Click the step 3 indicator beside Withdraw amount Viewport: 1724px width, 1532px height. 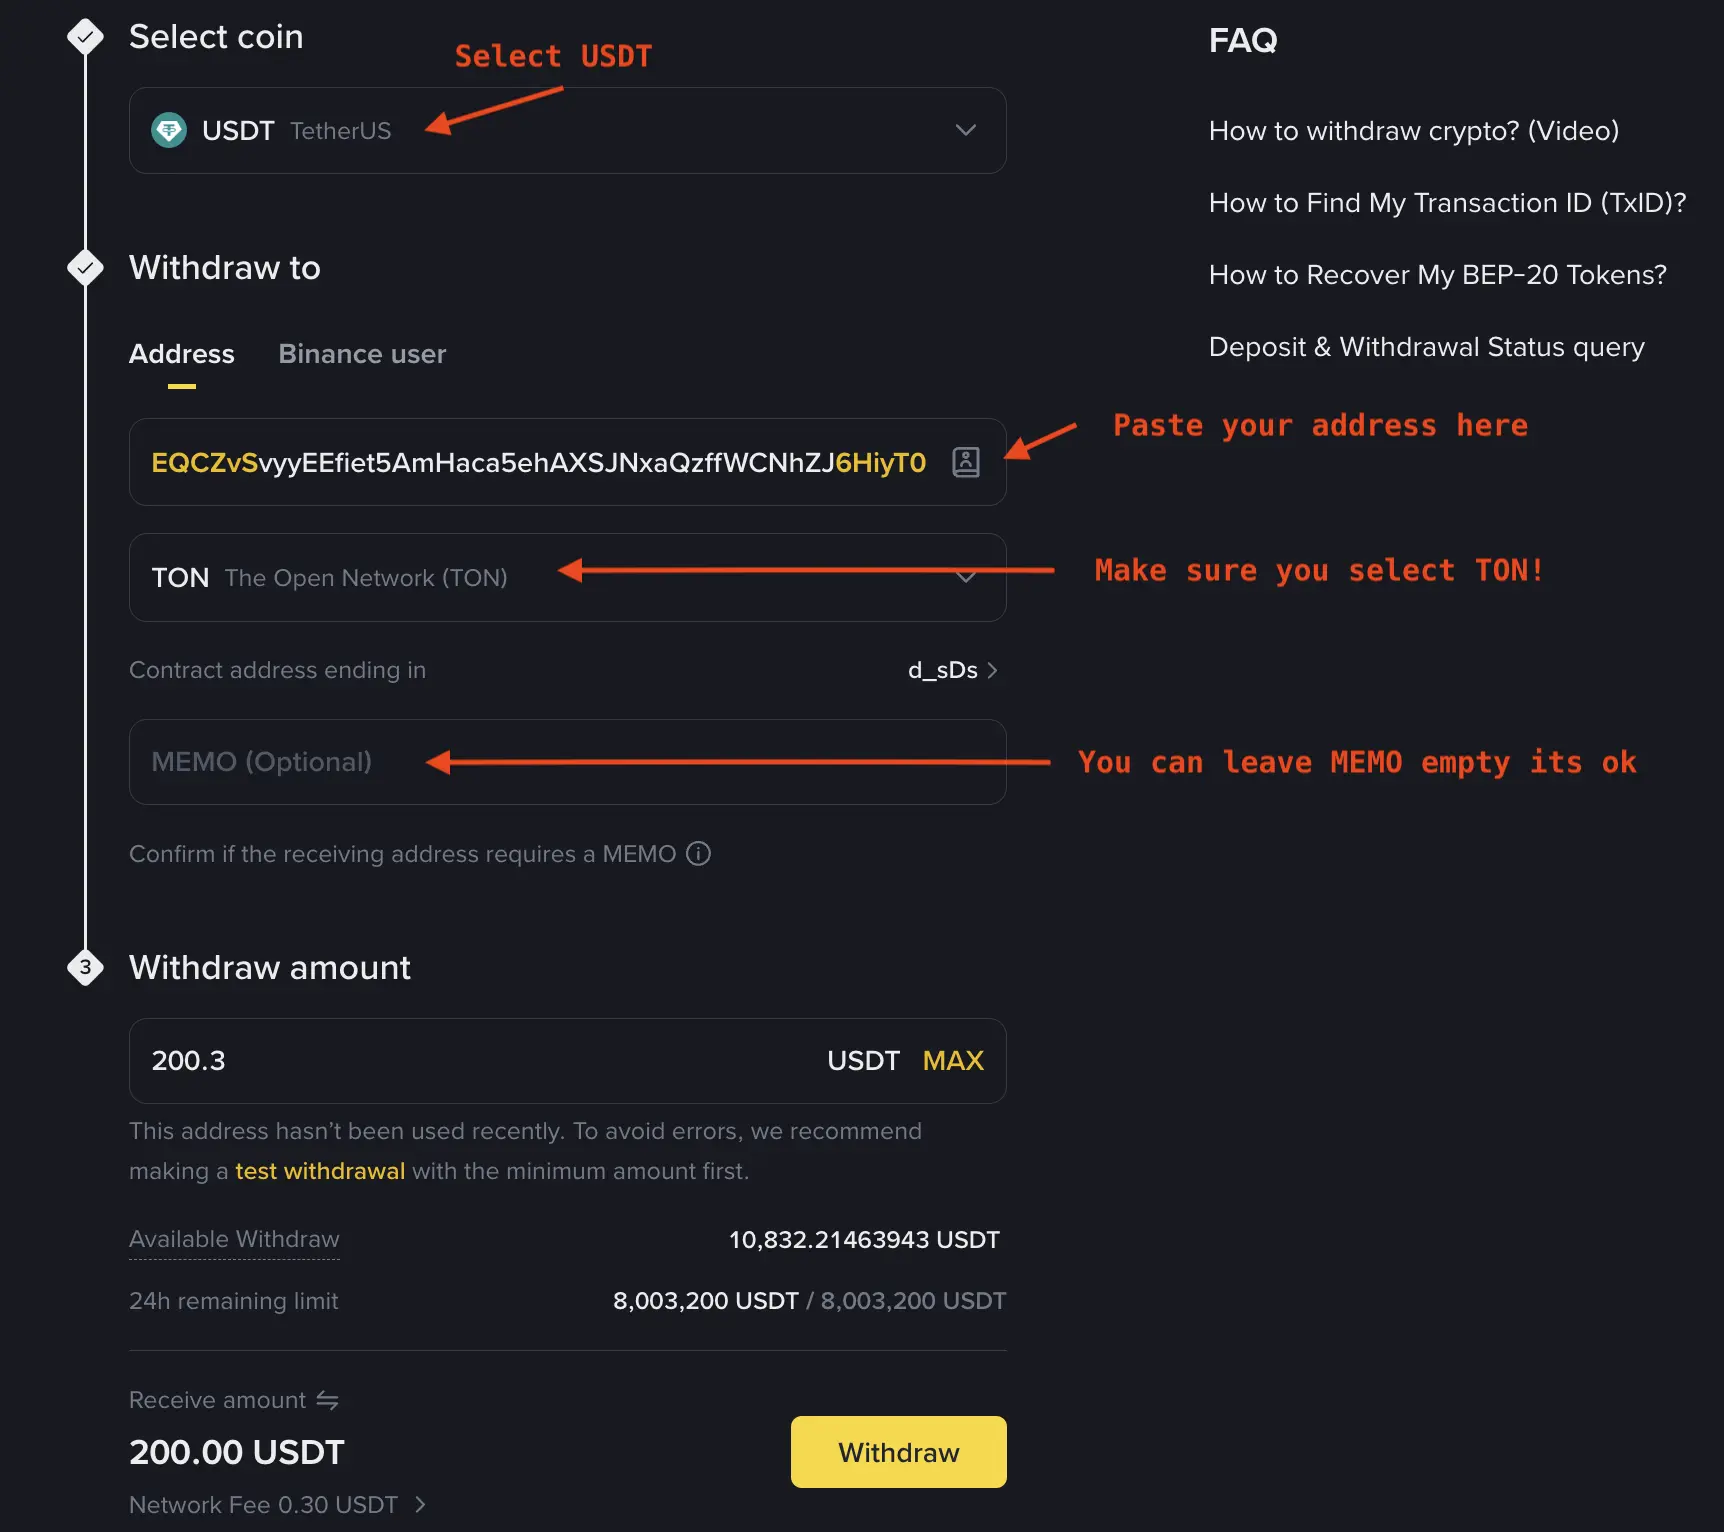click(85, 967)
